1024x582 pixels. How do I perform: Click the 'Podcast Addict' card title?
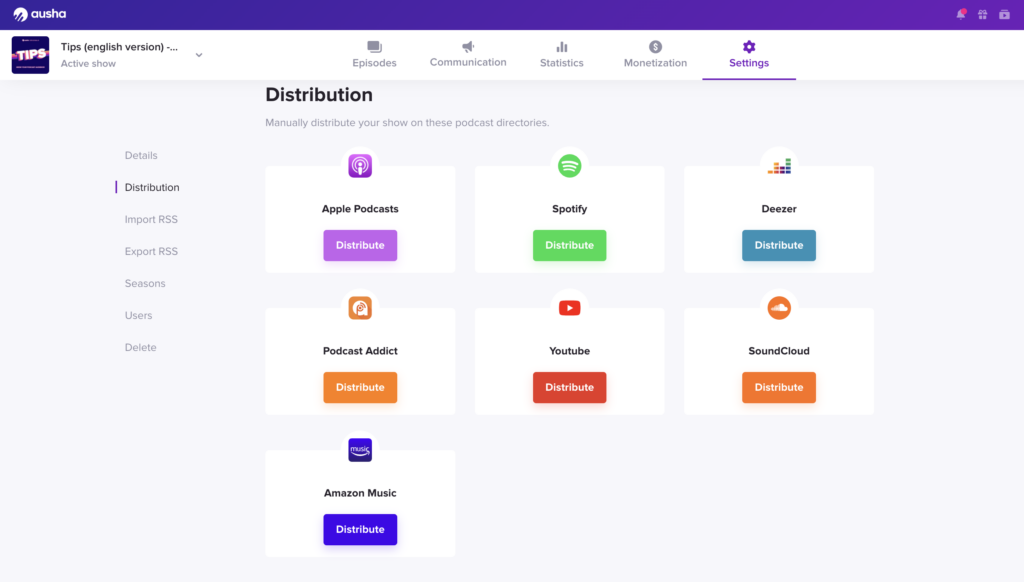360,351
